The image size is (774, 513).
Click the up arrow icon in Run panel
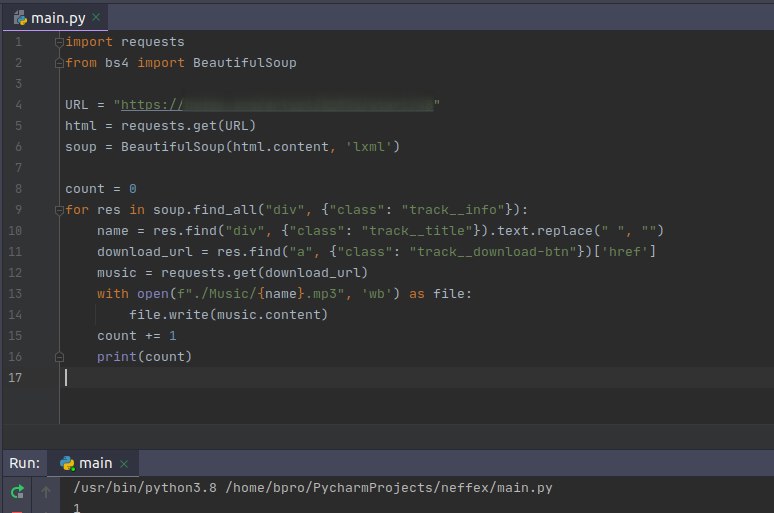pos(44,491)
